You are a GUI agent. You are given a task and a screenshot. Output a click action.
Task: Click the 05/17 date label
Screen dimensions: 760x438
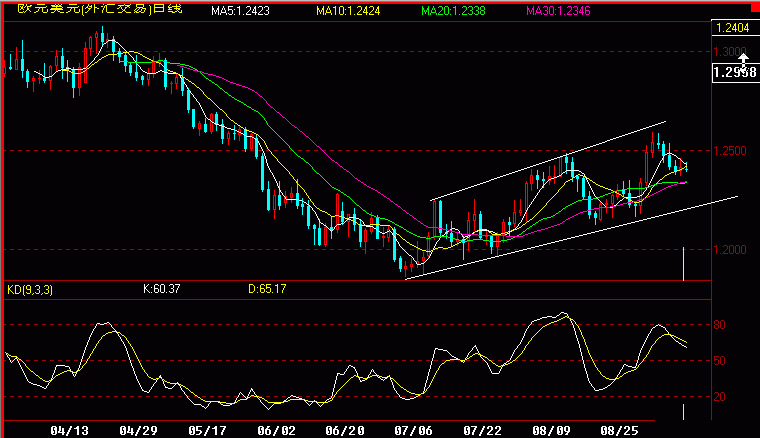207,430
